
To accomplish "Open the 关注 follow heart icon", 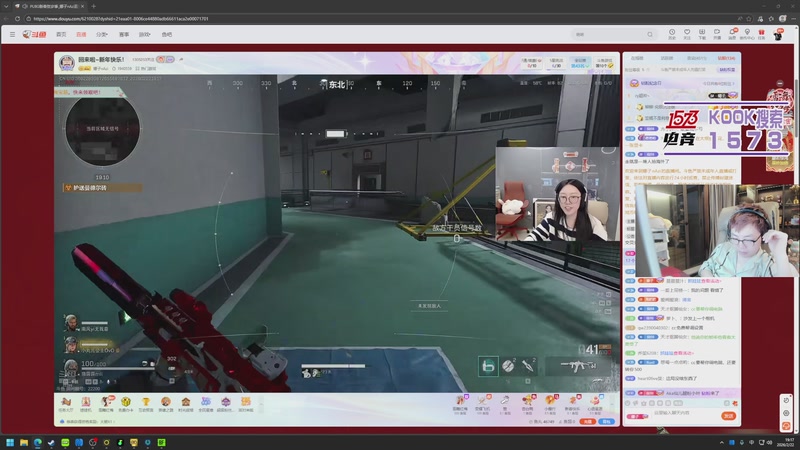I will [687, 34].
